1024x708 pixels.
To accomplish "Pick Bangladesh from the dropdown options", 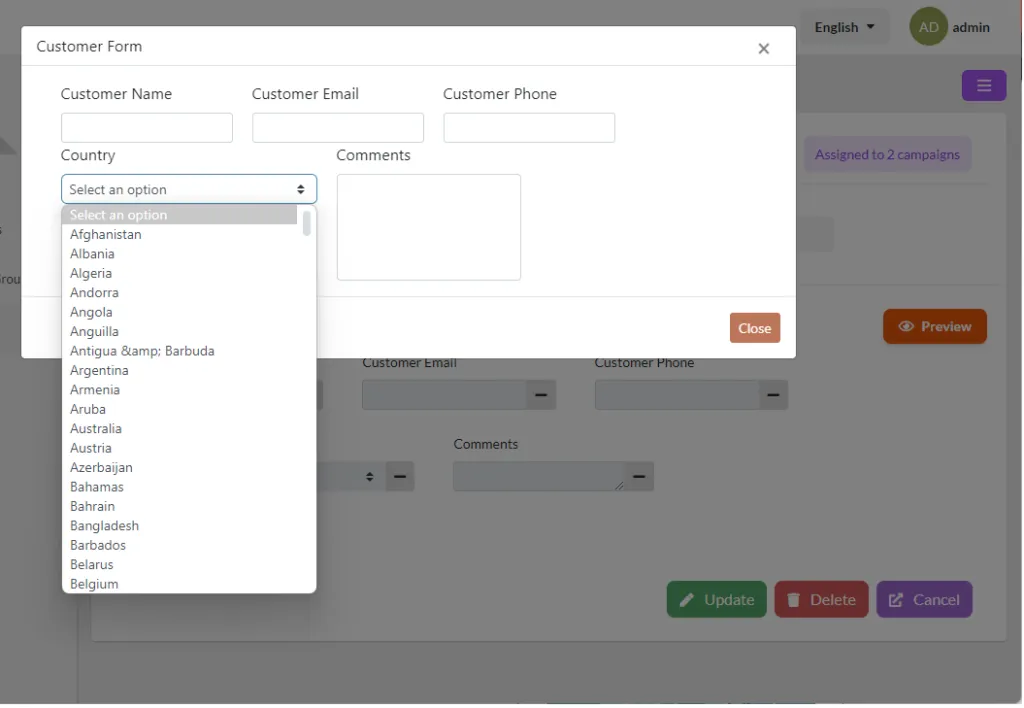I will [104, 526].
